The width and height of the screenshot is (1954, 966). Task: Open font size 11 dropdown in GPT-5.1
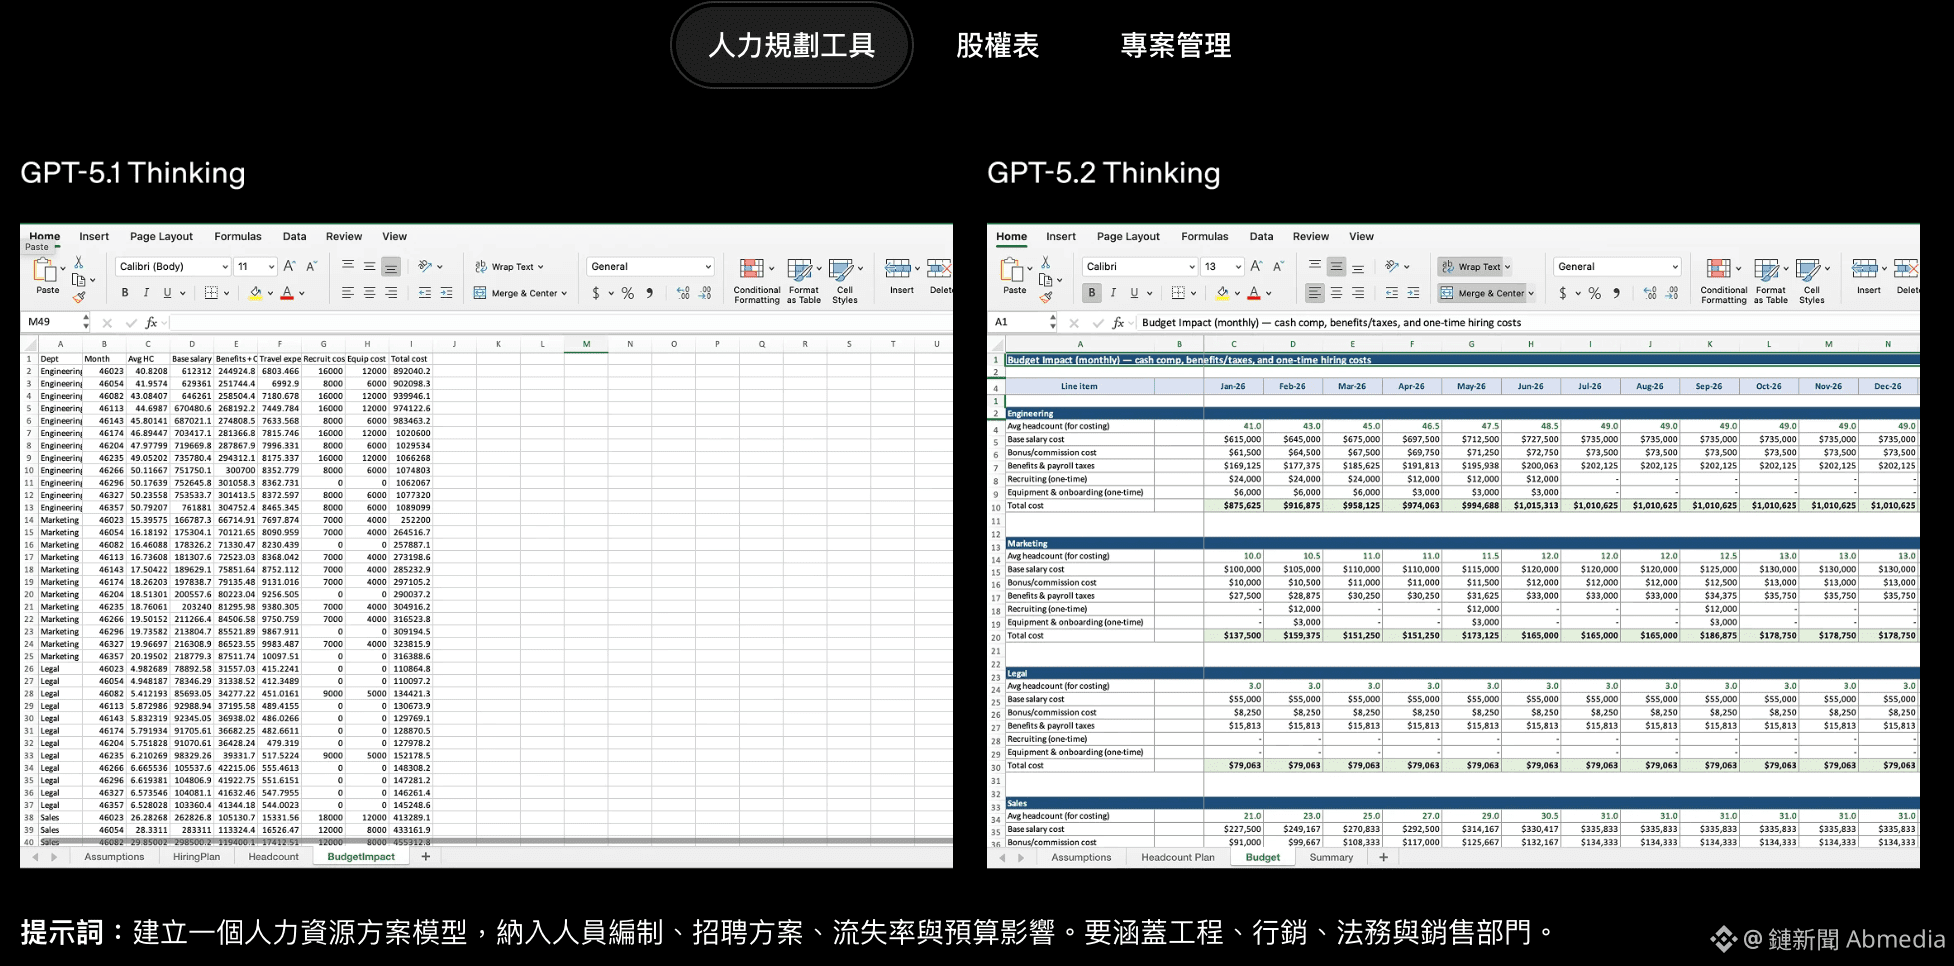(255, 267)
